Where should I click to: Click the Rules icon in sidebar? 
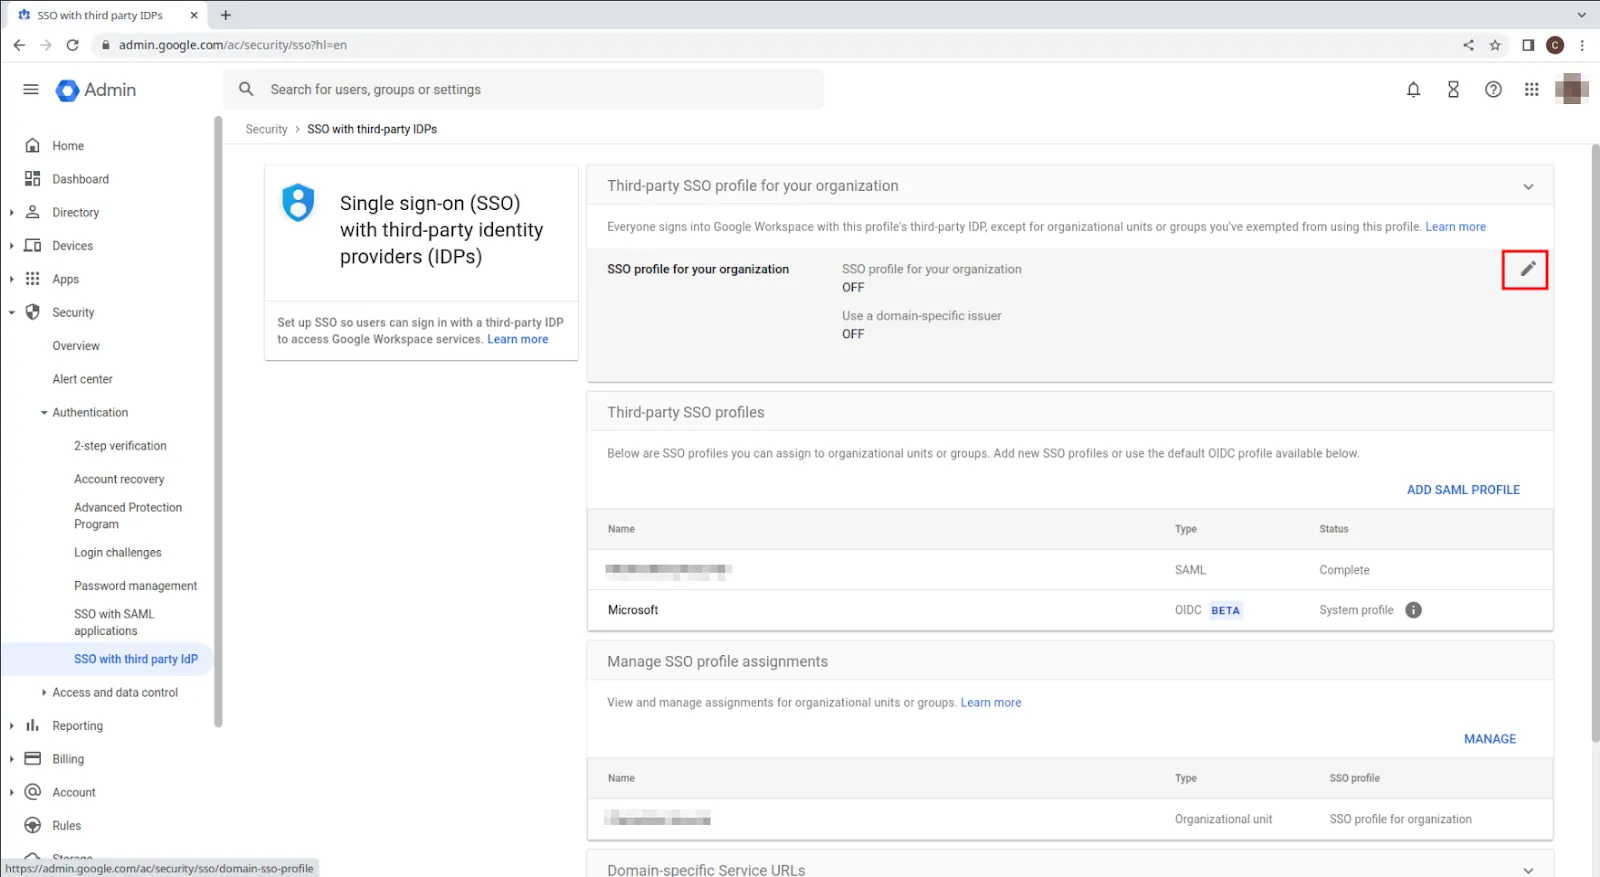tap(32, 826)
